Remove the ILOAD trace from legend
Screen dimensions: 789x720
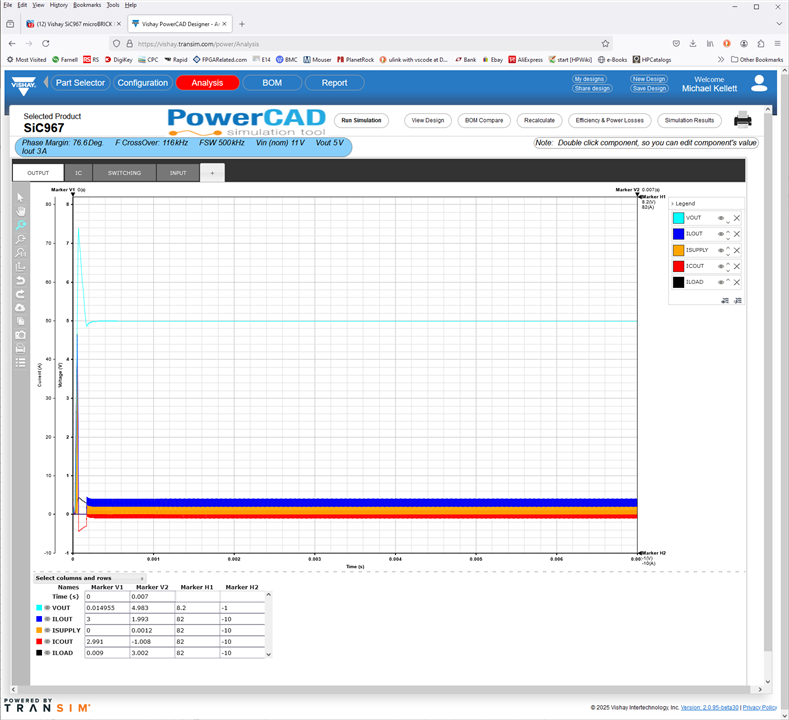click(737, 282)
